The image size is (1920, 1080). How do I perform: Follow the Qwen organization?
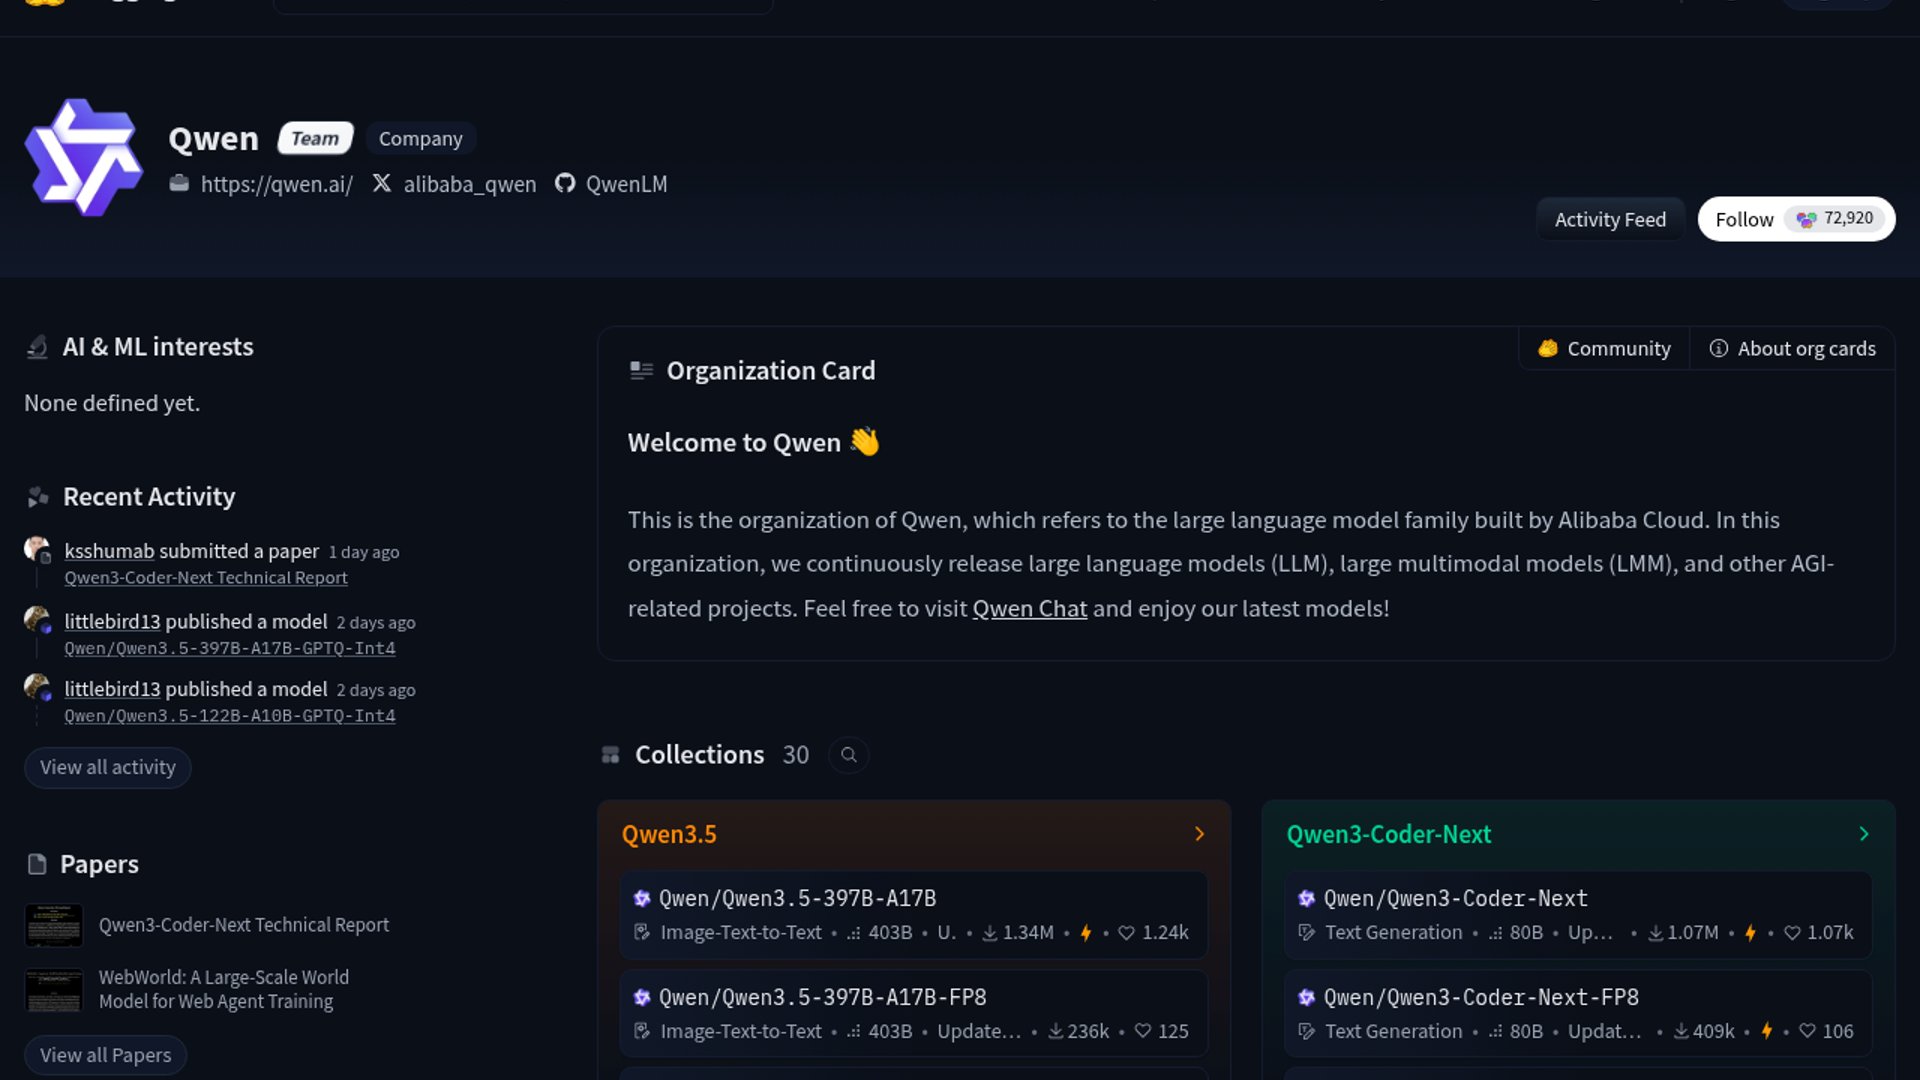[x=1744, y=219]
